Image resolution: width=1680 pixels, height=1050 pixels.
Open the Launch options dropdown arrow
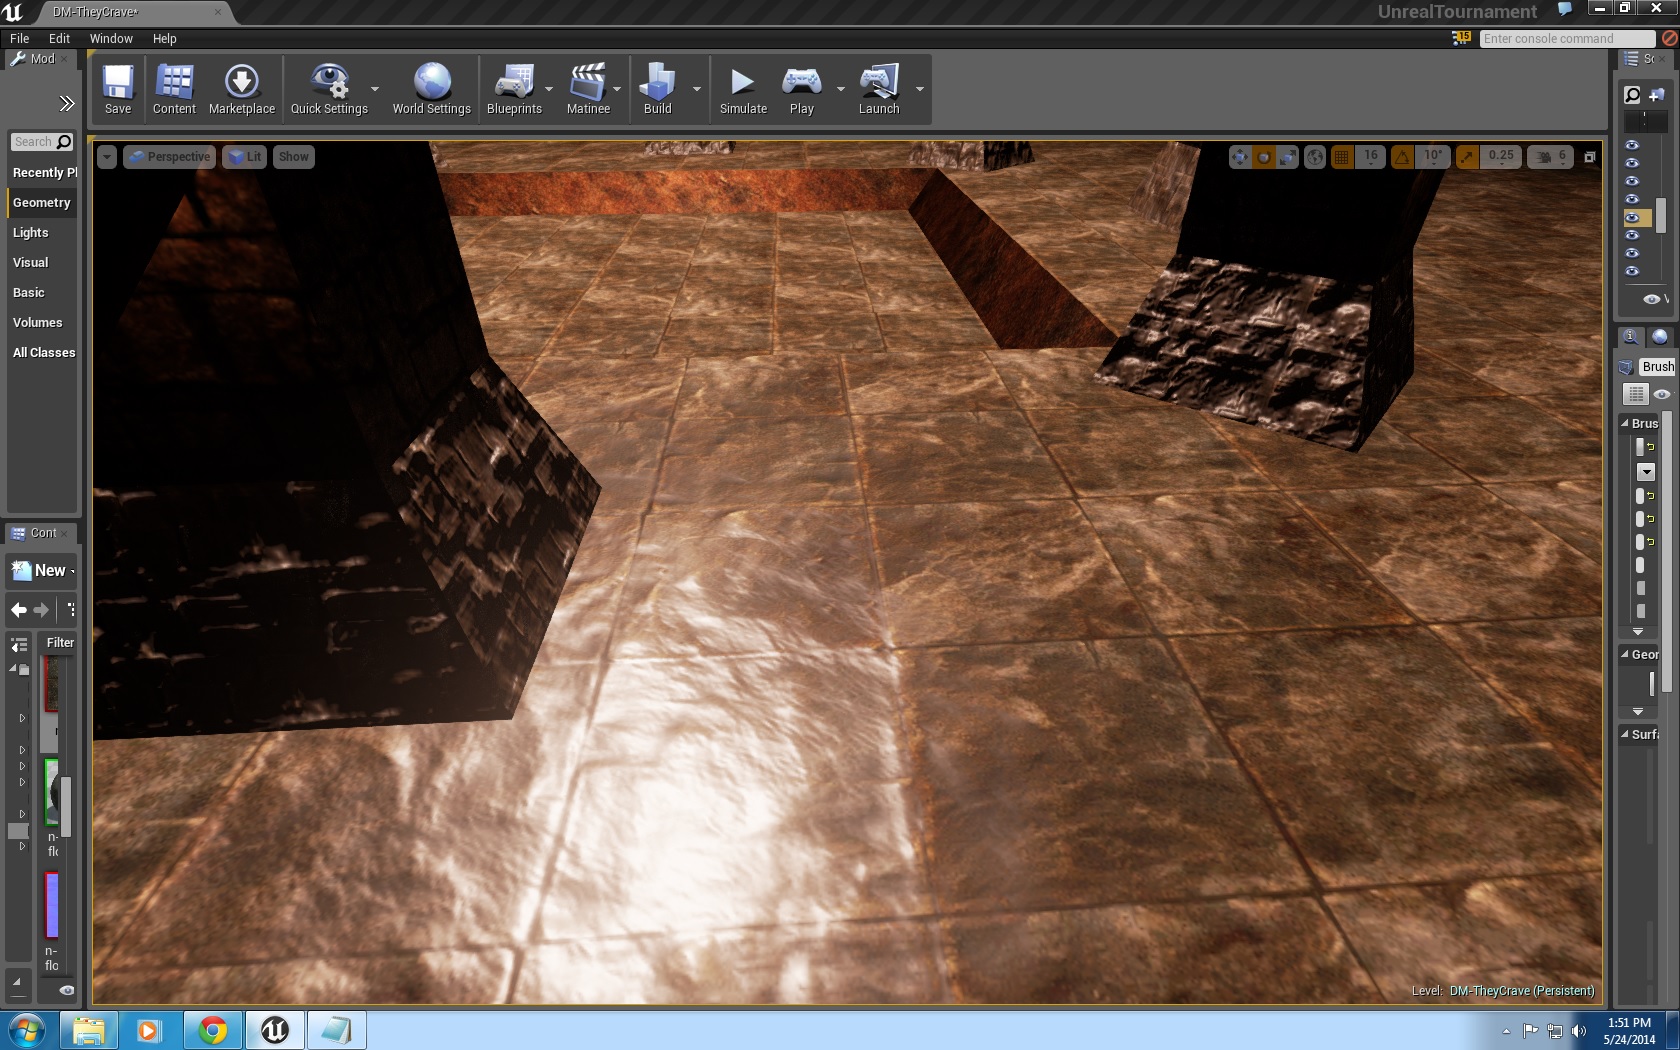click(x=919, y=89)
